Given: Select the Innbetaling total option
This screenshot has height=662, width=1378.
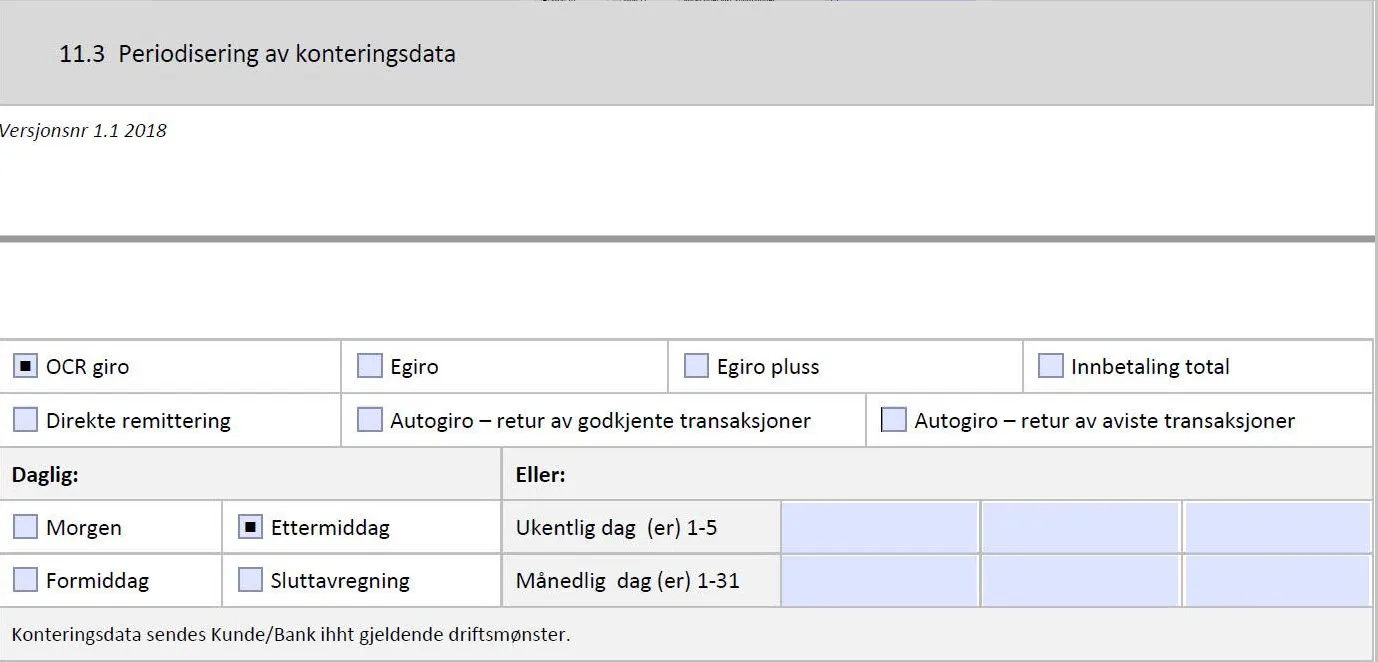Looking at the screenshot, I should (1050, 366).
